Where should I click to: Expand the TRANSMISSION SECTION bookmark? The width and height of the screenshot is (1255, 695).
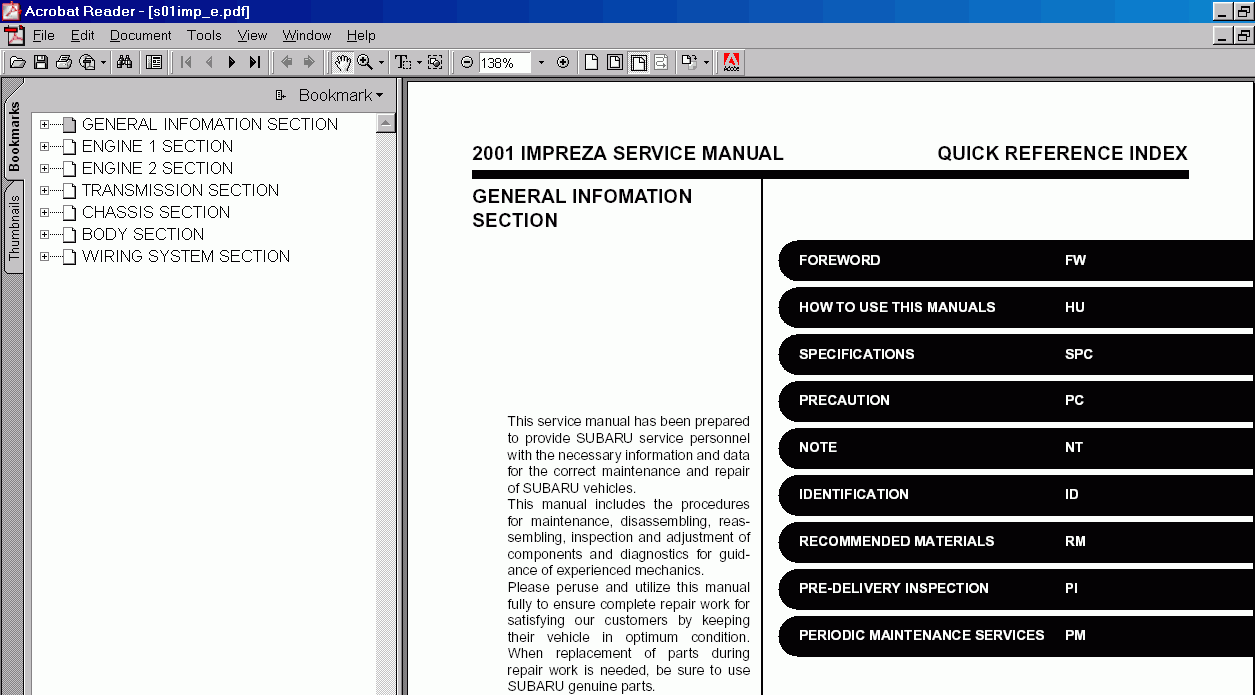coord(44,191)
